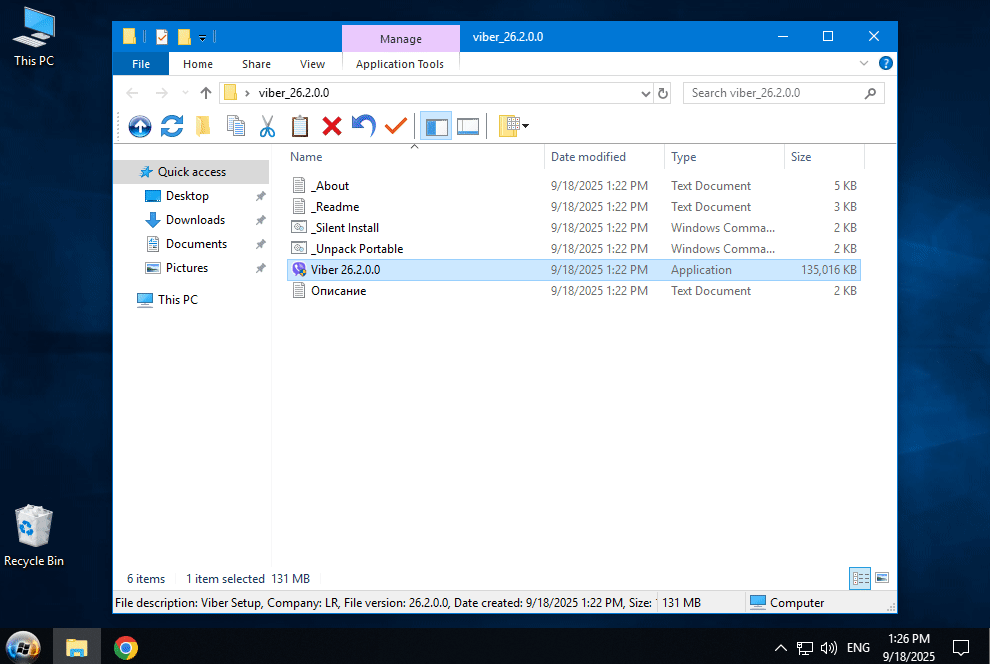Click the Copy documents toolbar icon

236,126
